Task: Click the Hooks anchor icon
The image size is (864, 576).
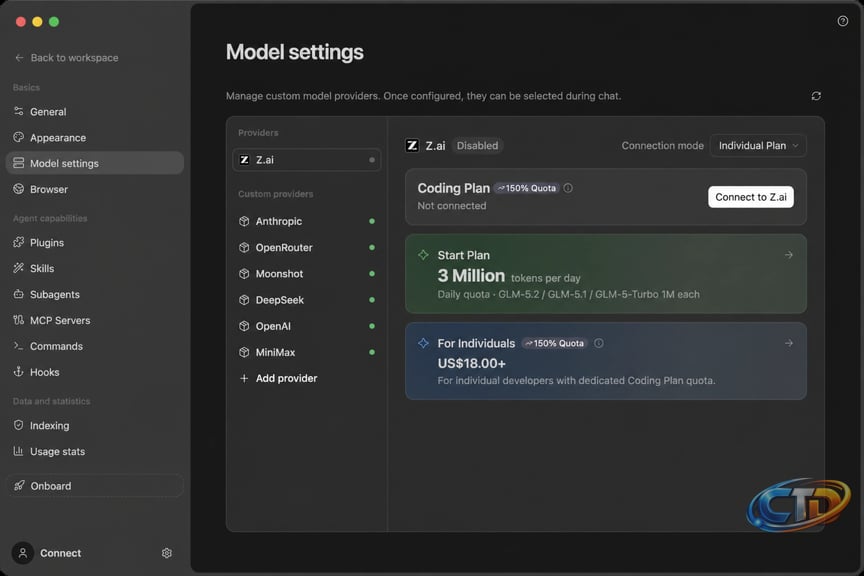Action: pyautogui.click(x=19, y=372)
